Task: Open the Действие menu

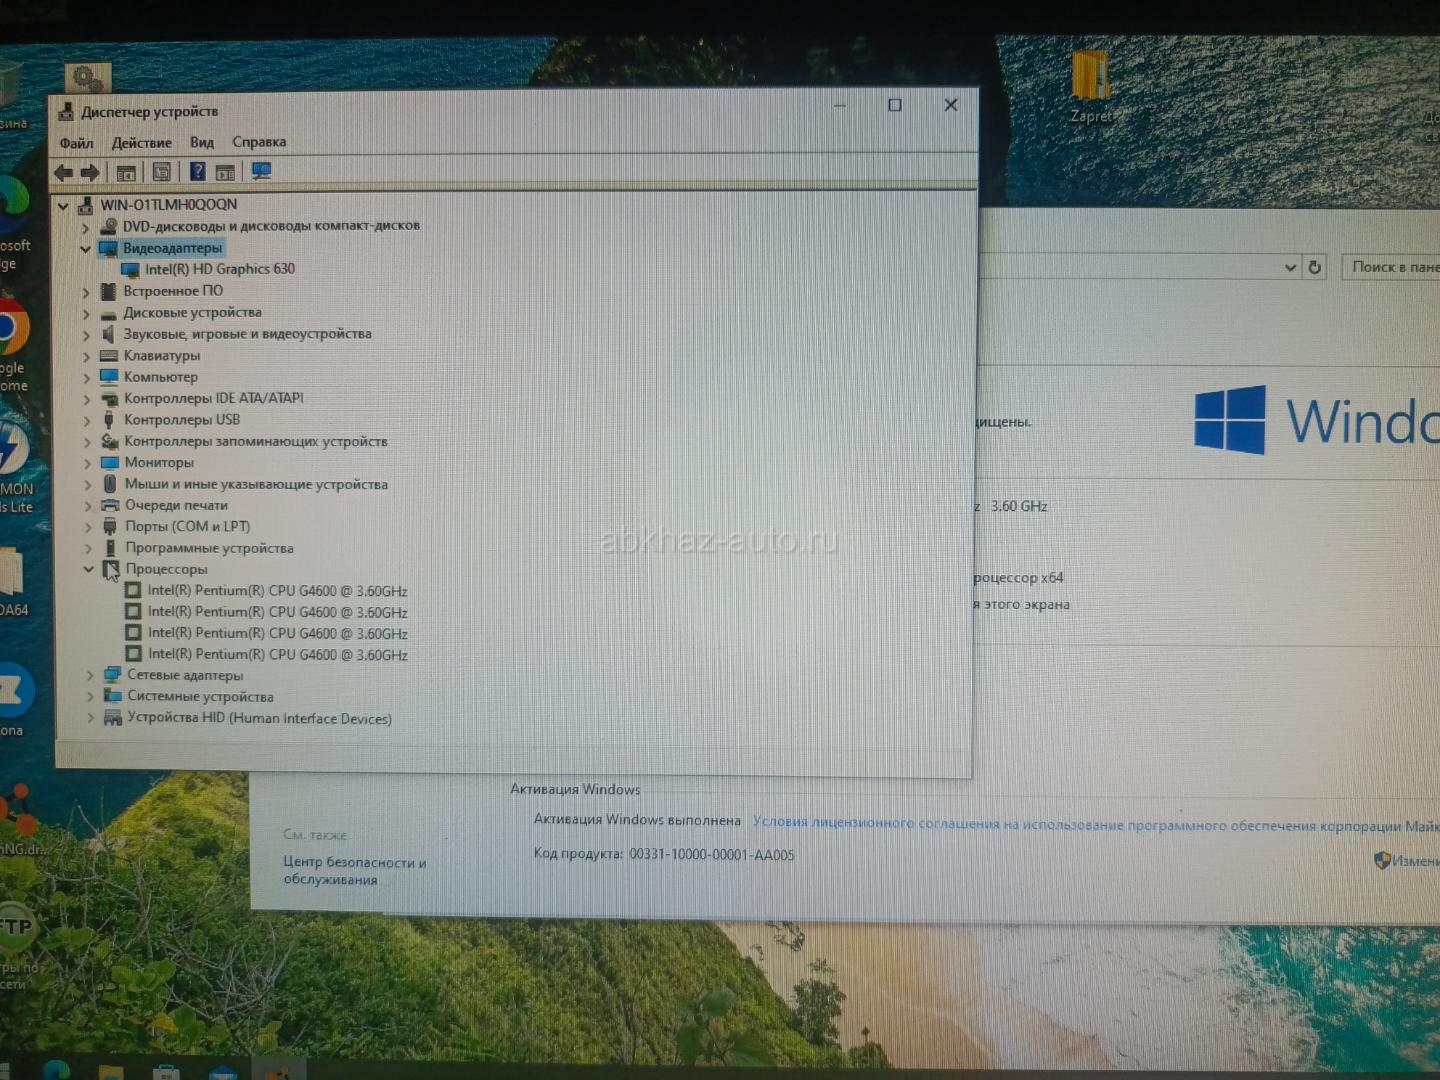Action: [x=141, y=143]
